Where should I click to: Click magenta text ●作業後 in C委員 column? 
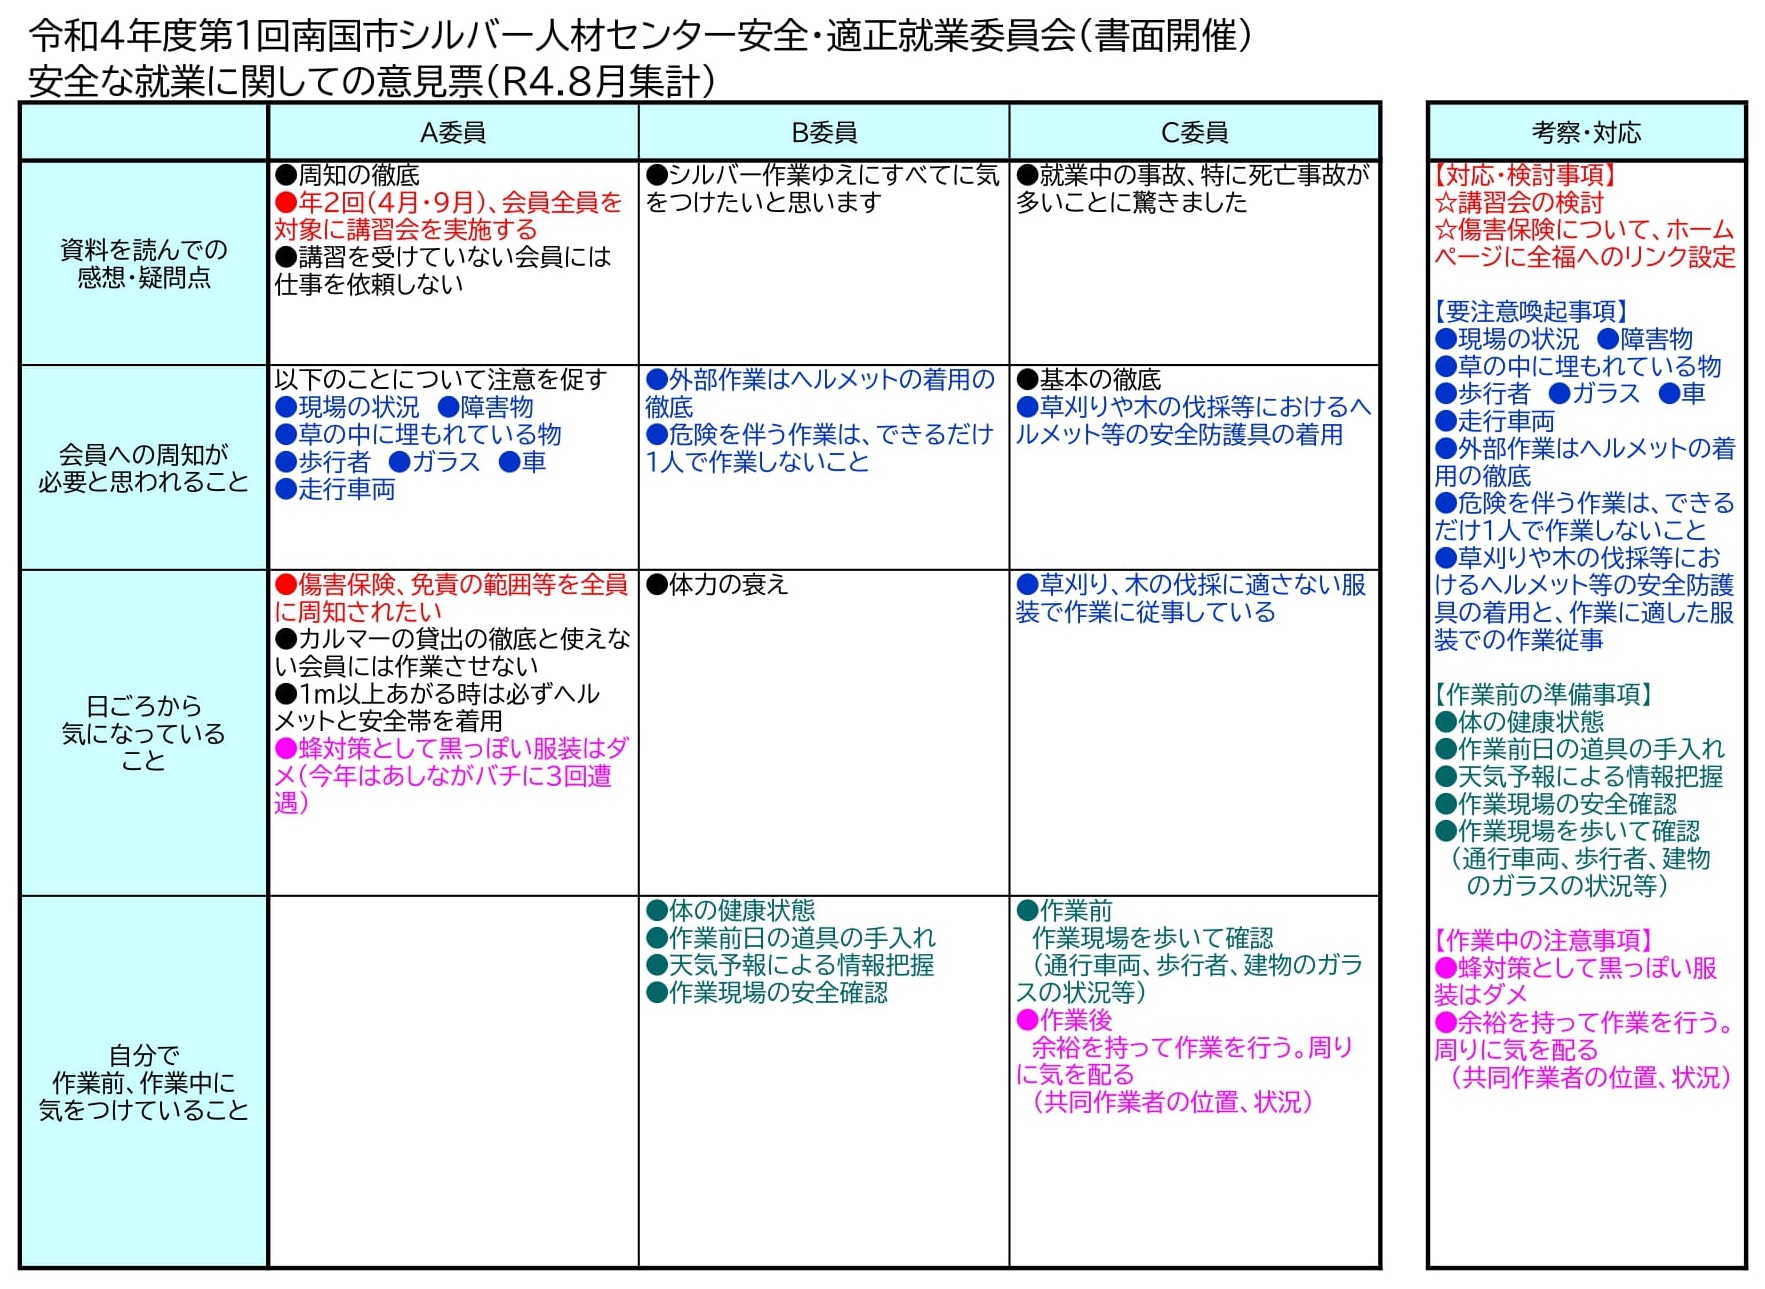[1064, 1020]
